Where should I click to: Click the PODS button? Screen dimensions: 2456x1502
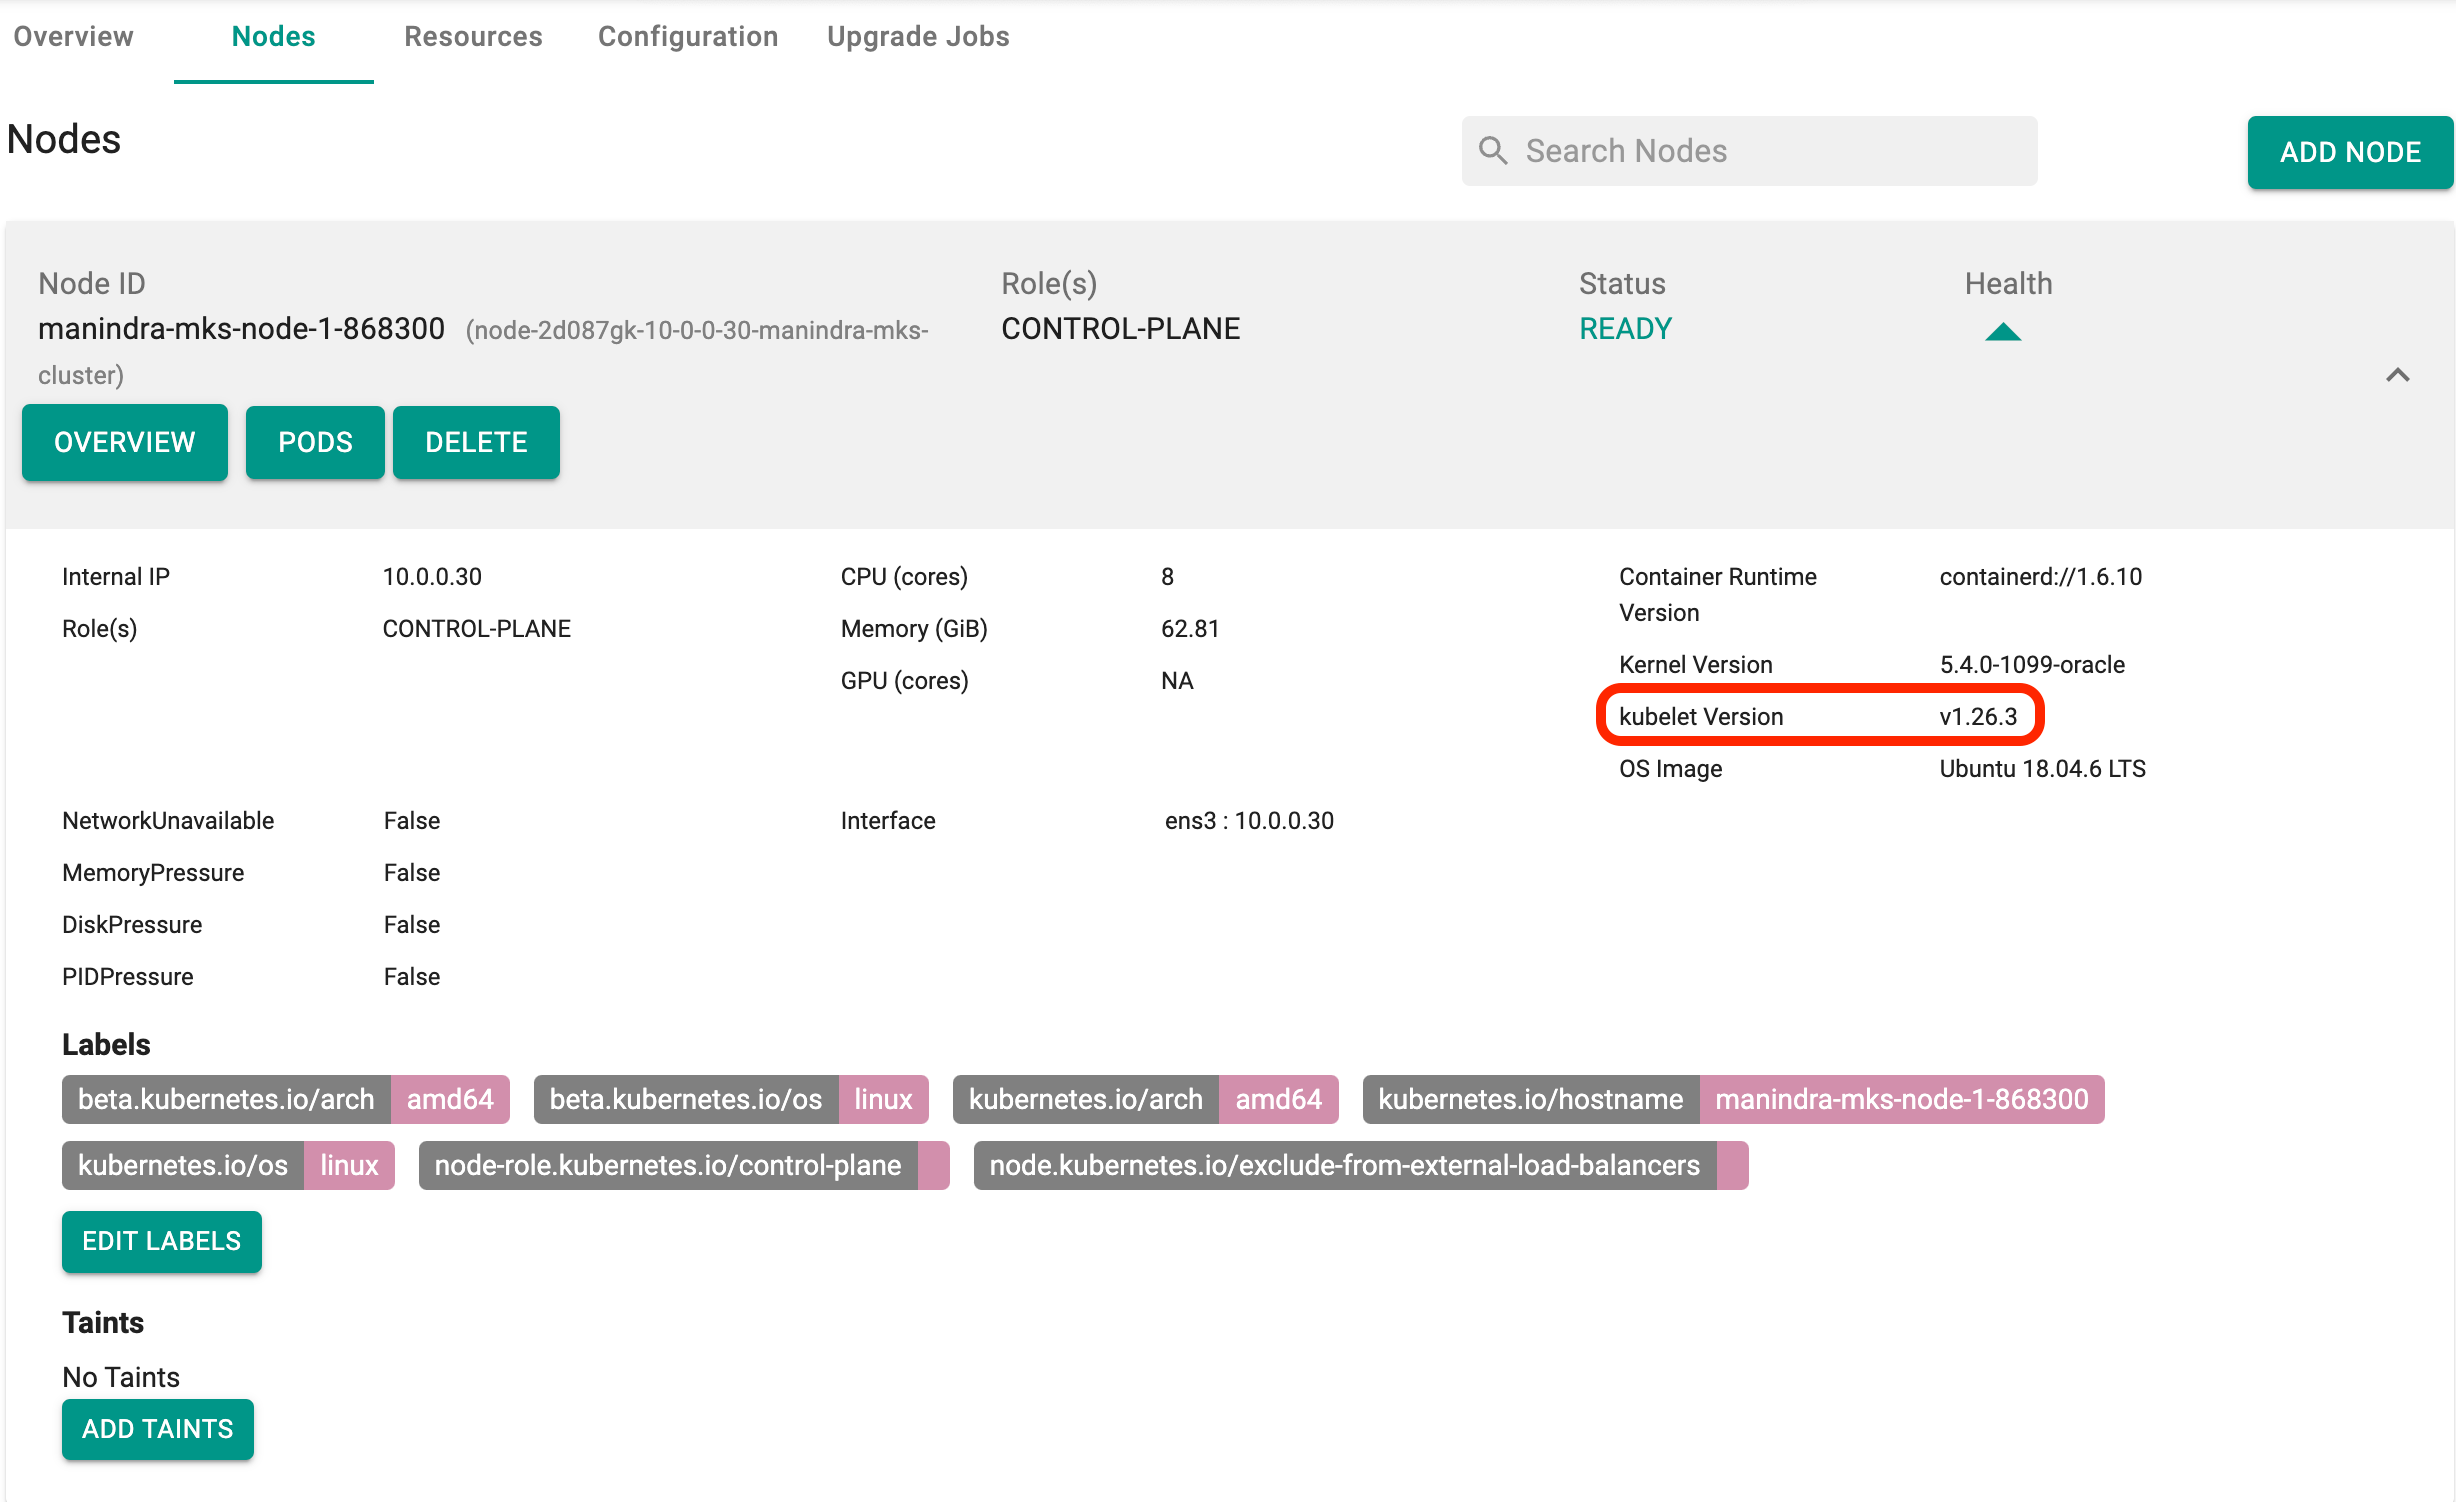pyautogui.click(x=315, y=442)
